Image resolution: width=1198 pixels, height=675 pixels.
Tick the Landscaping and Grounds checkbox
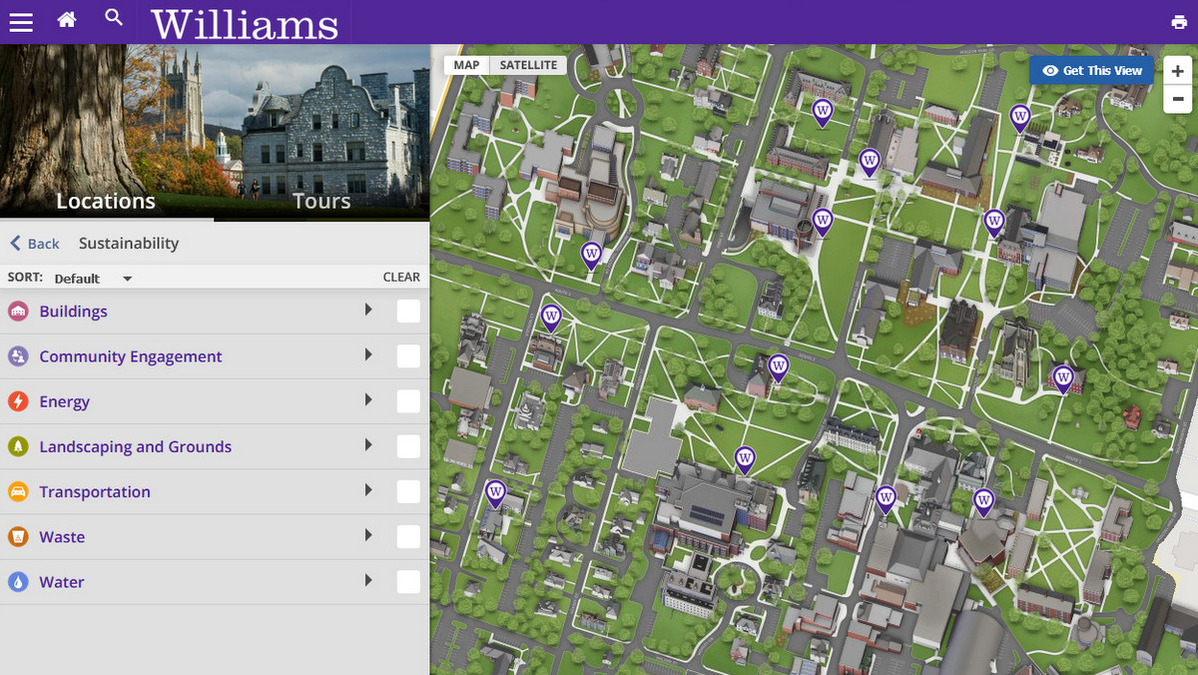(x=408, y=447)
